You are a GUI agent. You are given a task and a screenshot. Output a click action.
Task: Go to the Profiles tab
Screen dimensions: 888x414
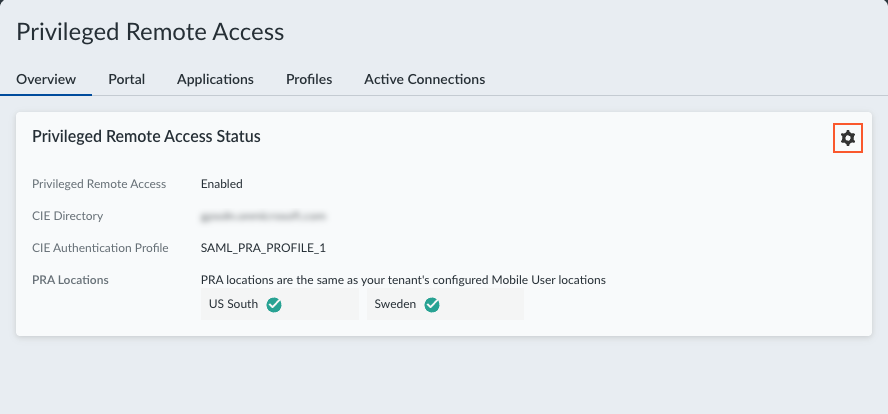pos(309,79)
